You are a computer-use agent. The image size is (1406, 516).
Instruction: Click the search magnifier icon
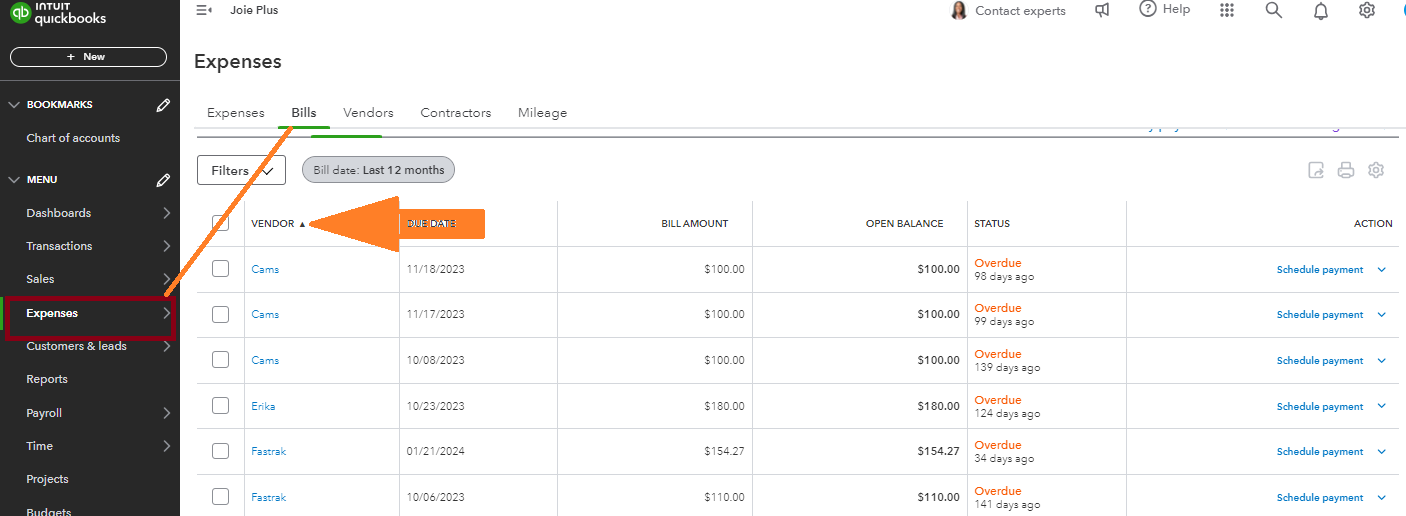click(x=1273, y=10)
